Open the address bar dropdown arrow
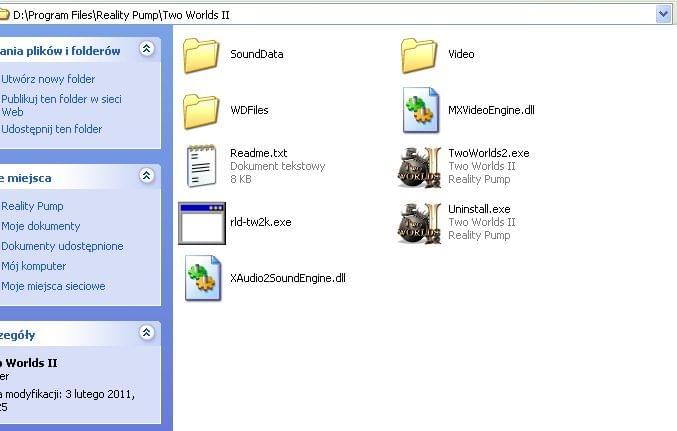Image resolution: width=677 pixels, height=431 pixels. (664, 14)
